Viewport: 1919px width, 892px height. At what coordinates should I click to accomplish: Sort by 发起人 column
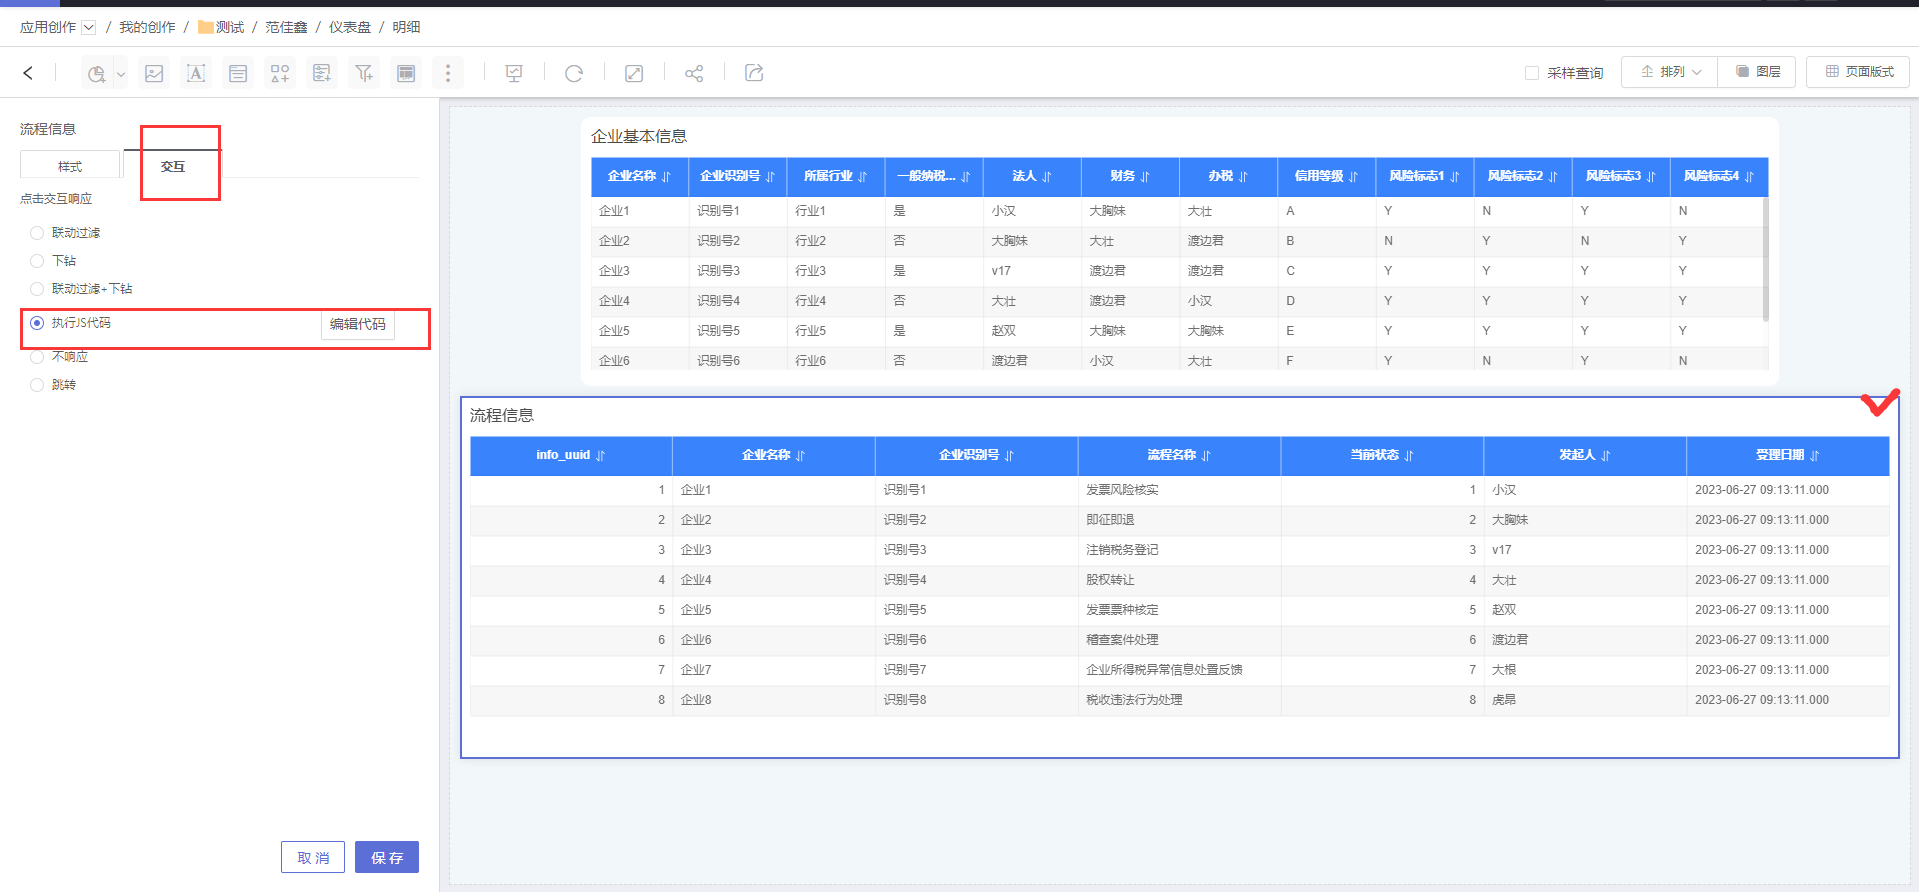pos(1605,456)
